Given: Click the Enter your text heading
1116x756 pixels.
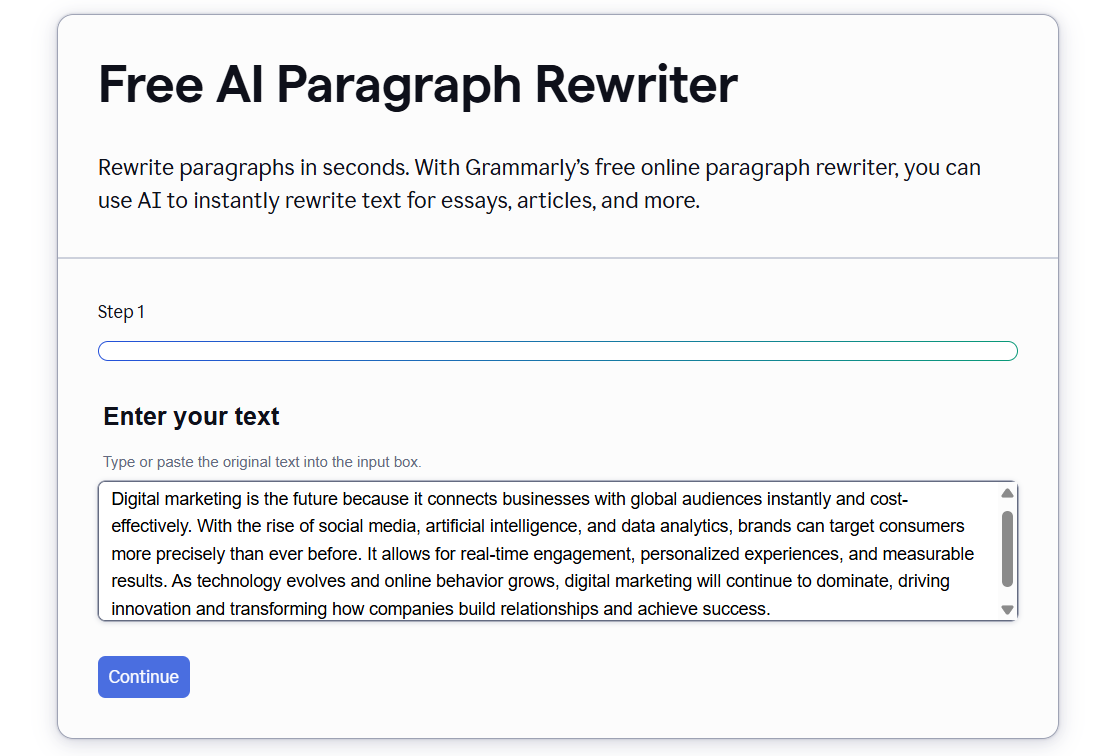Looking at the screenshot, I should tap(191, 416).
